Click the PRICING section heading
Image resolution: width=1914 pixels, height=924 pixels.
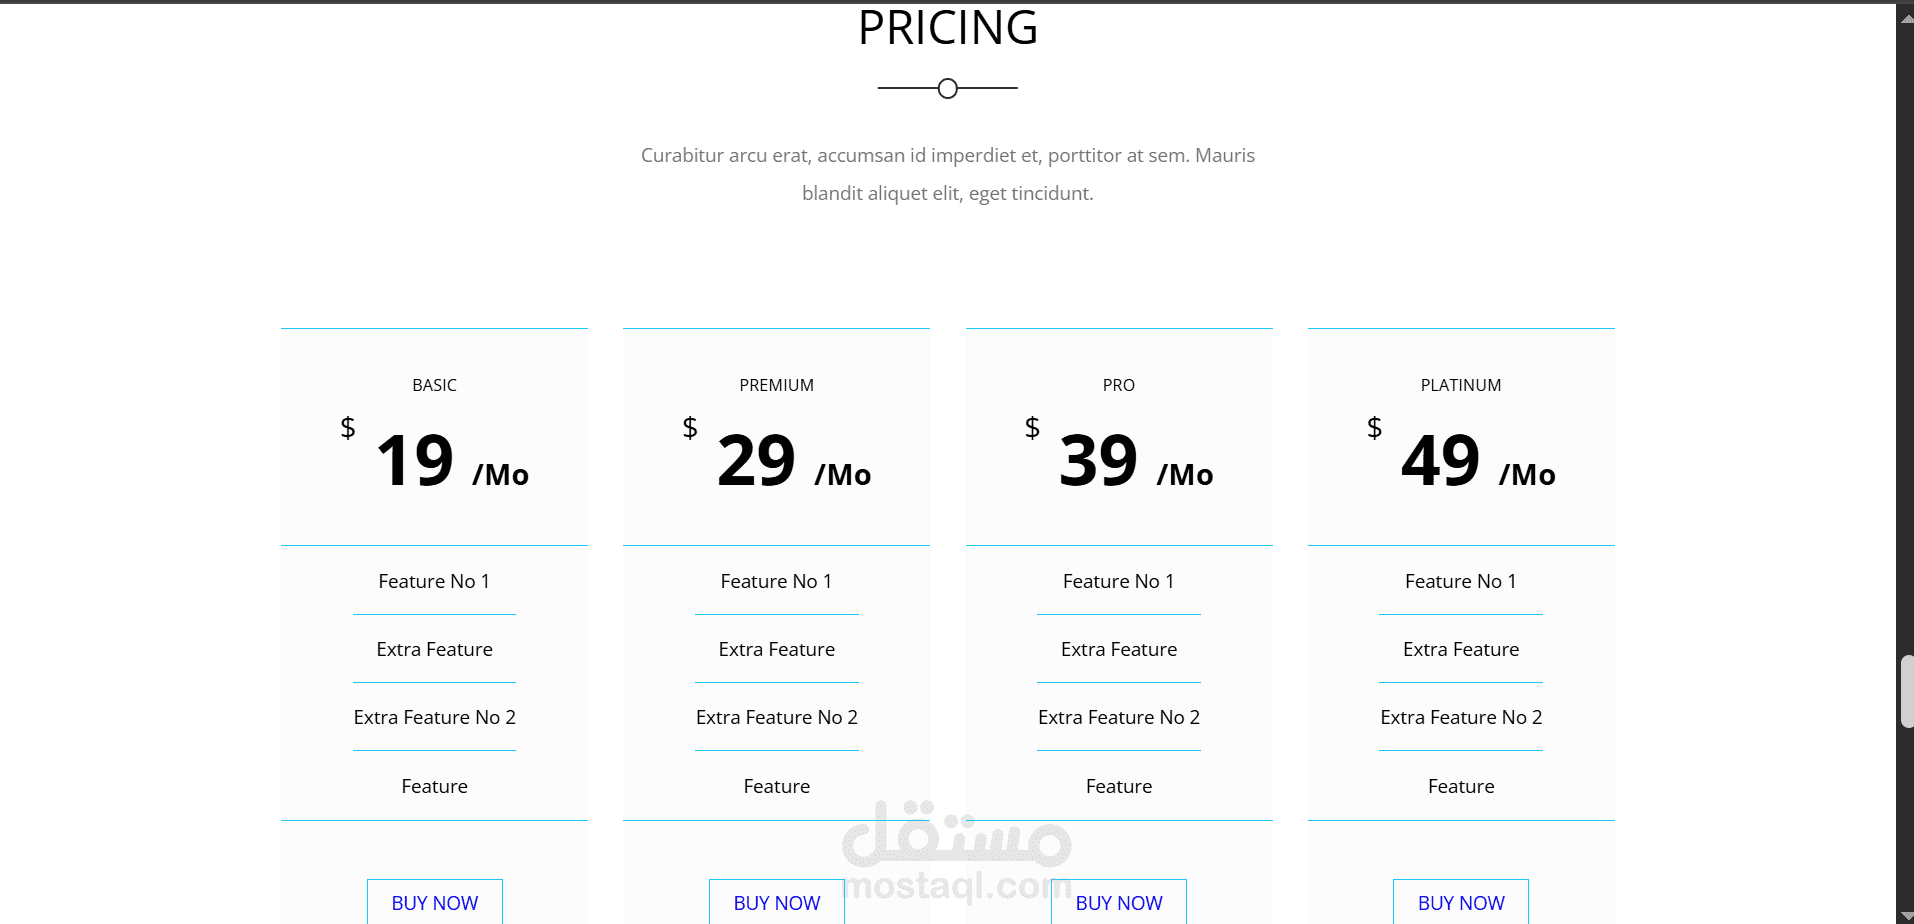(948, 28)
